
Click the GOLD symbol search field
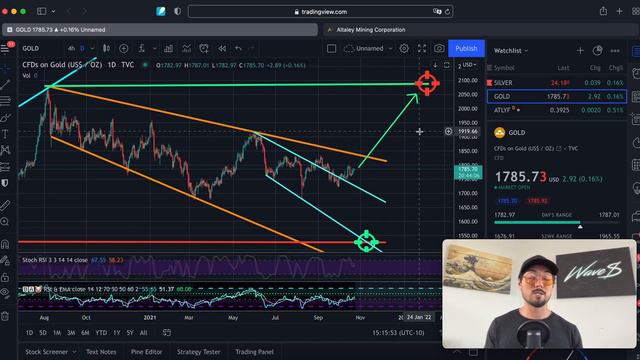coord(31,49)
